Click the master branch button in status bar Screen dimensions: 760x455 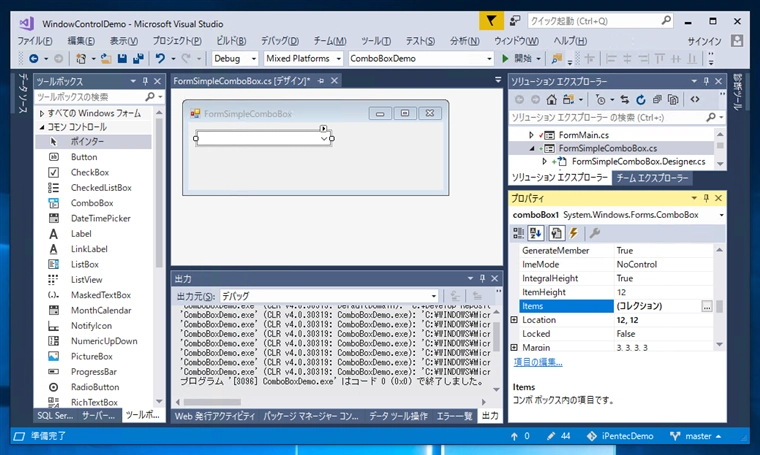coord(696,436)
